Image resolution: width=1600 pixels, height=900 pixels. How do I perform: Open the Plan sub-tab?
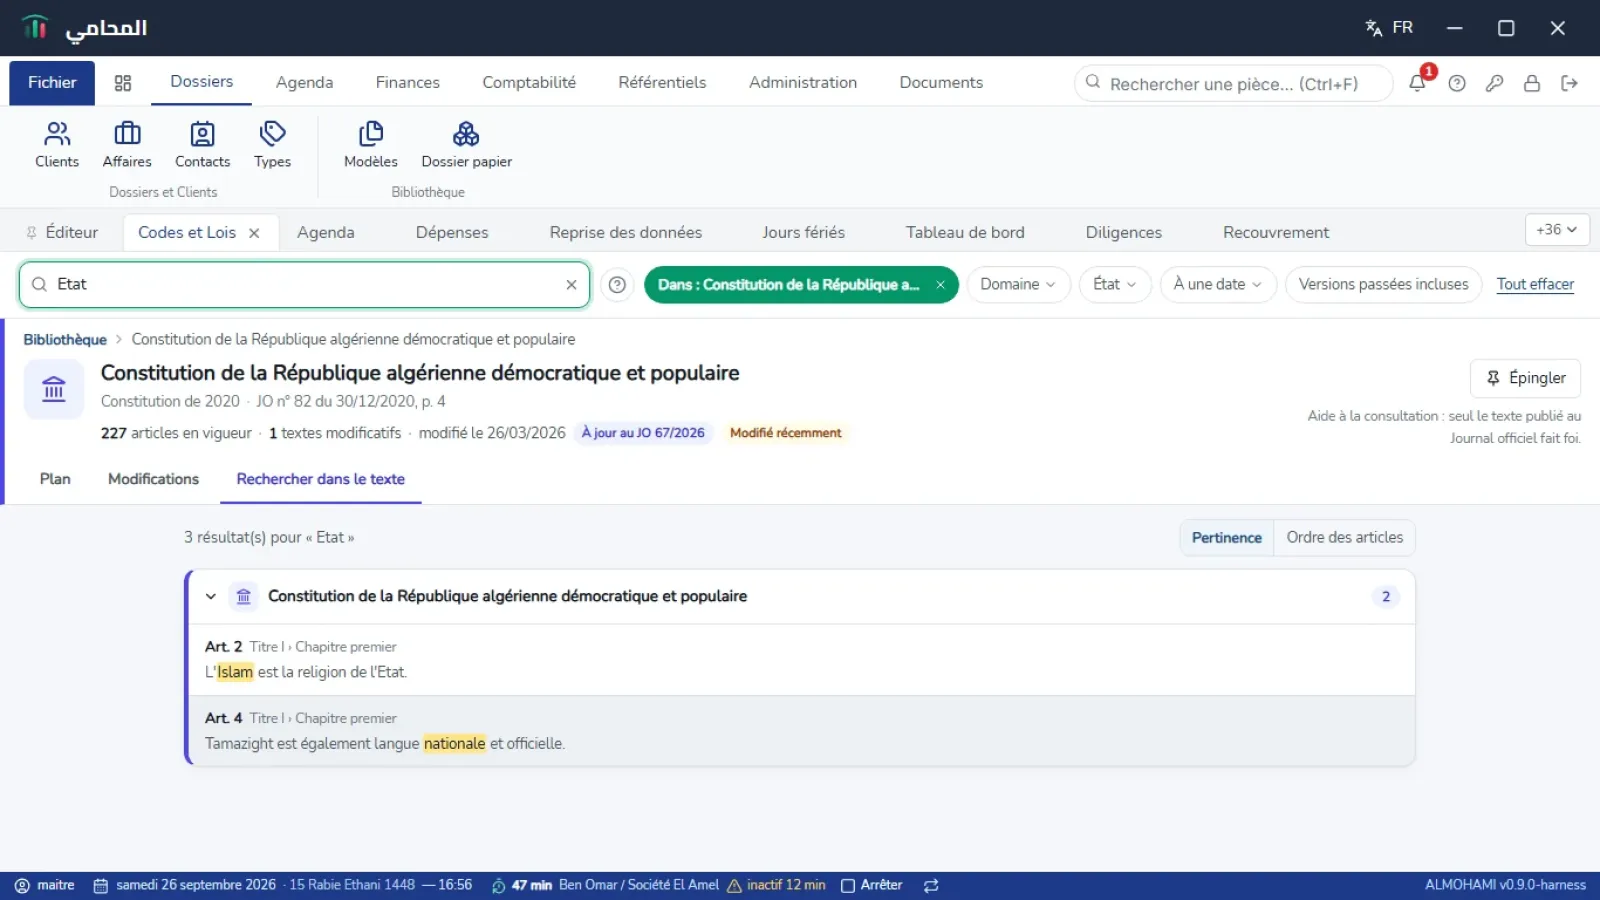point(55,480)
